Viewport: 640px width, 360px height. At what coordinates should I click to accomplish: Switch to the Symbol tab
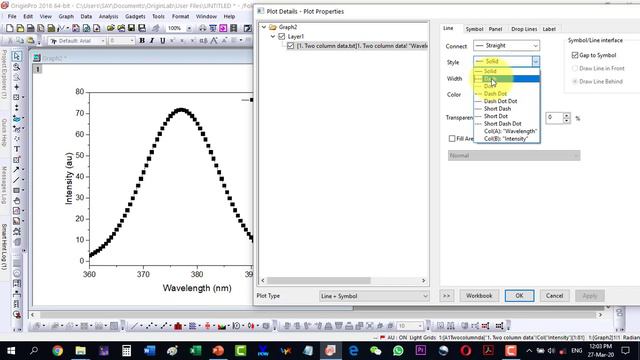pyautogui.click(x=474, y=29)
